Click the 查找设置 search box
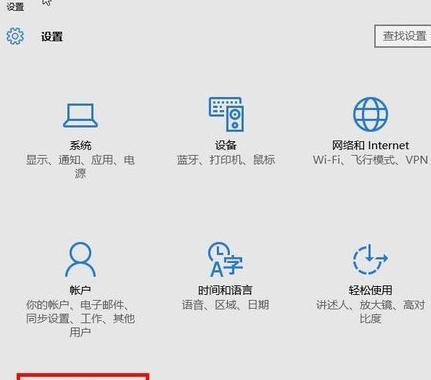 403,36
